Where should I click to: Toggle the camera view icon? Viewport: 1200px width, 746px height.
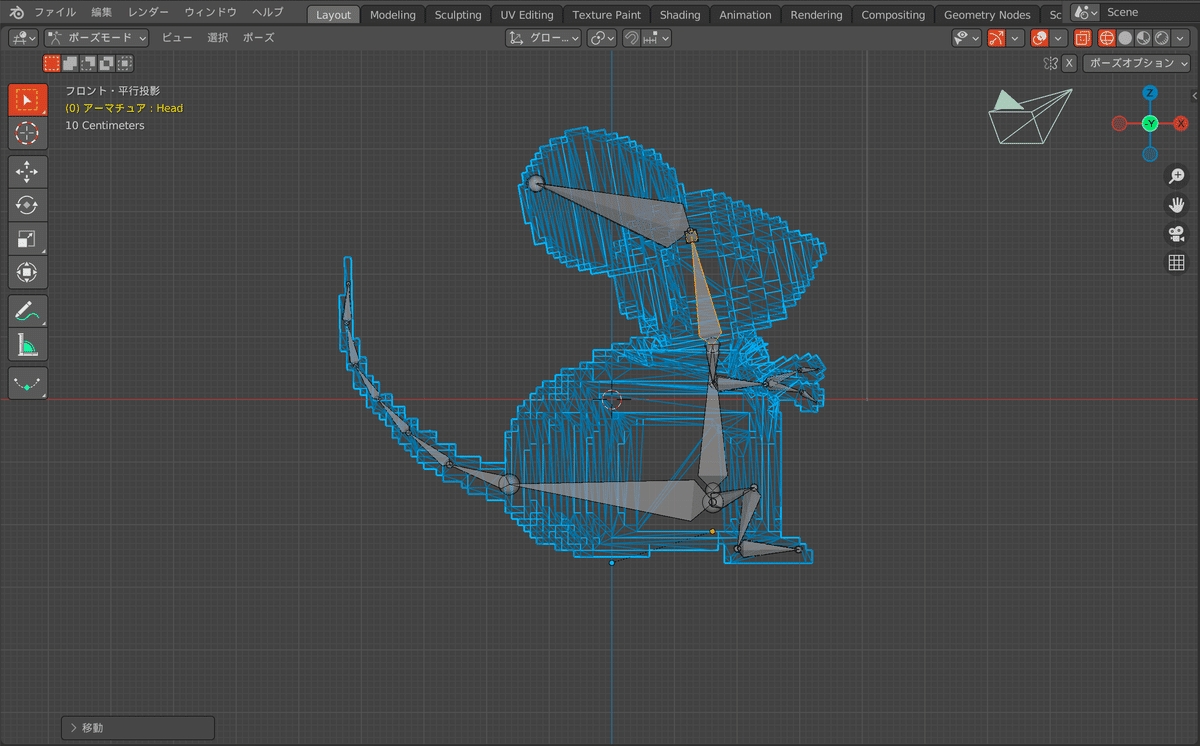tap(1177, 234)
